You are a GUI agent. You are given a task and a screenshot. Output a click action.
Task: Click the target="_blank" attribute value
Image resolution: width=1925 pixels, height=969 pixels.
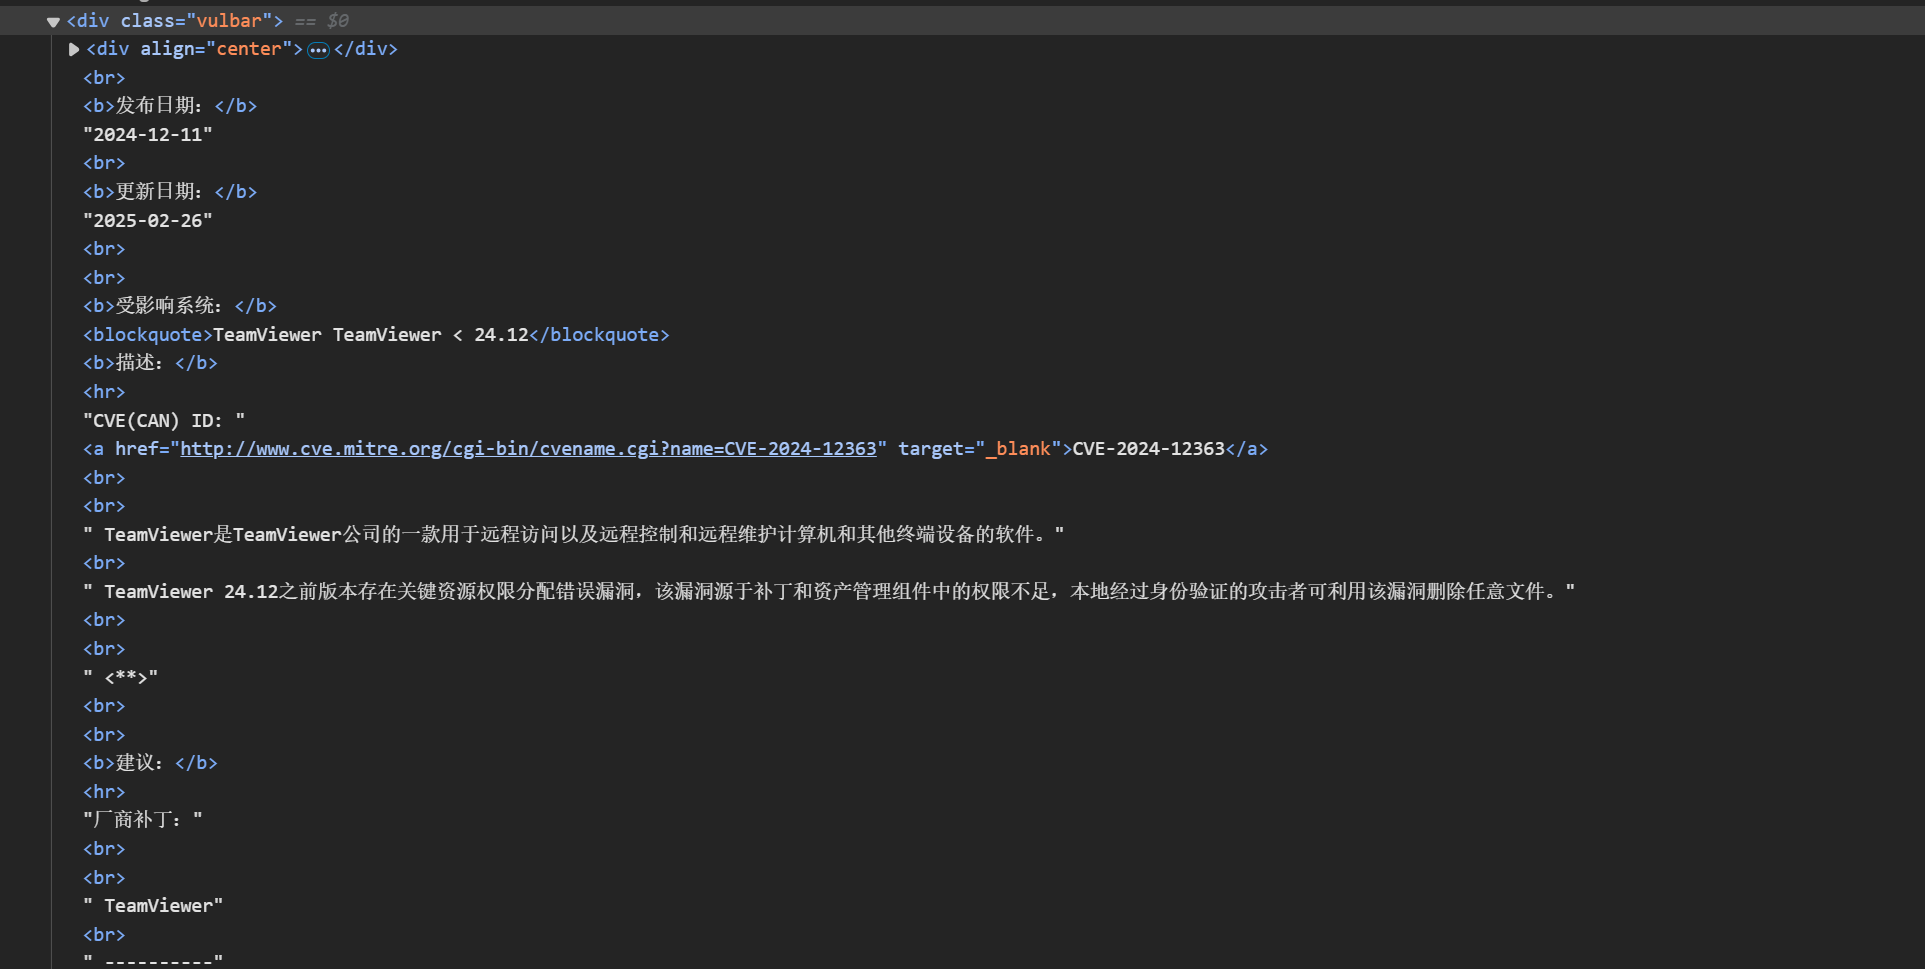(1019, 449)
